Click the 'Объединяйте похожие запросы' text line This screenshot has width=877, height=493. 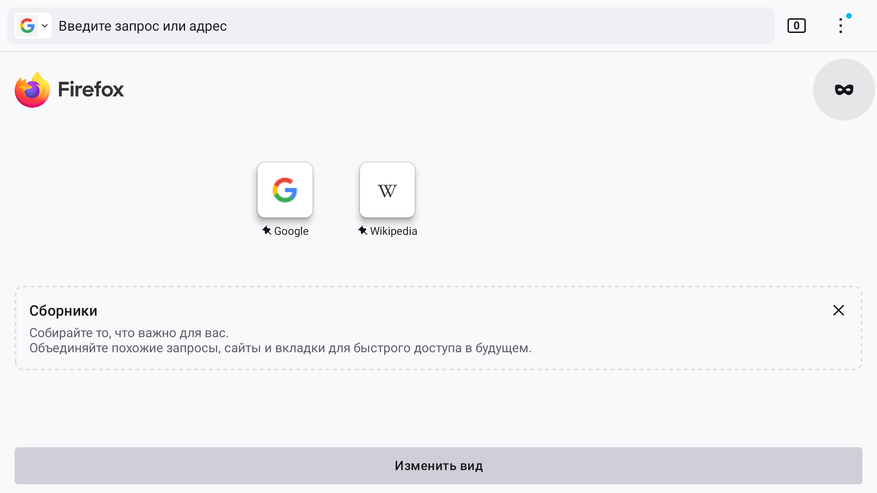tap(280, 349)
